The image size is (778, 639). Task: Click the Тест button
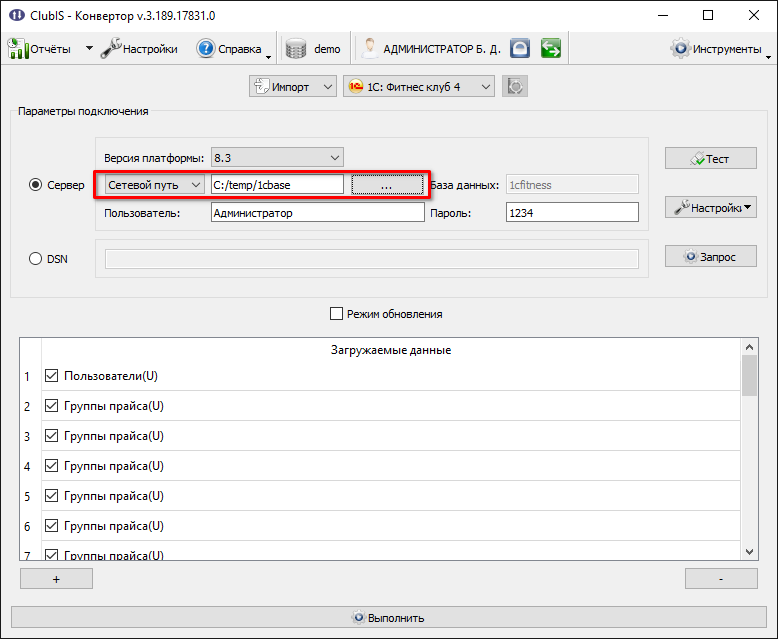tap(711, 158)
